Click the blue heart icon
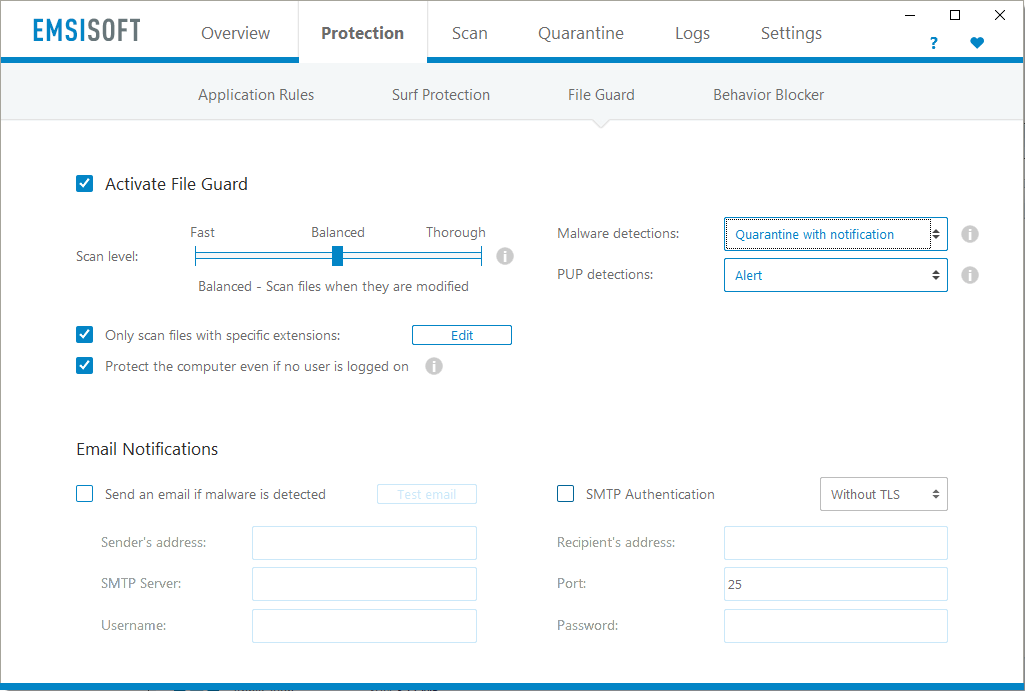This screenshot has width=1025, height=691. pyautogui.click(x=977, y=42)
